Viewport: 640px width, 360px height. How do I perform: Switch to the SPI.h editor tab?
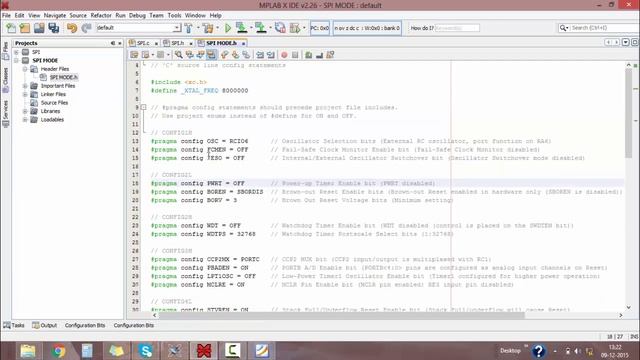point(178,43)
